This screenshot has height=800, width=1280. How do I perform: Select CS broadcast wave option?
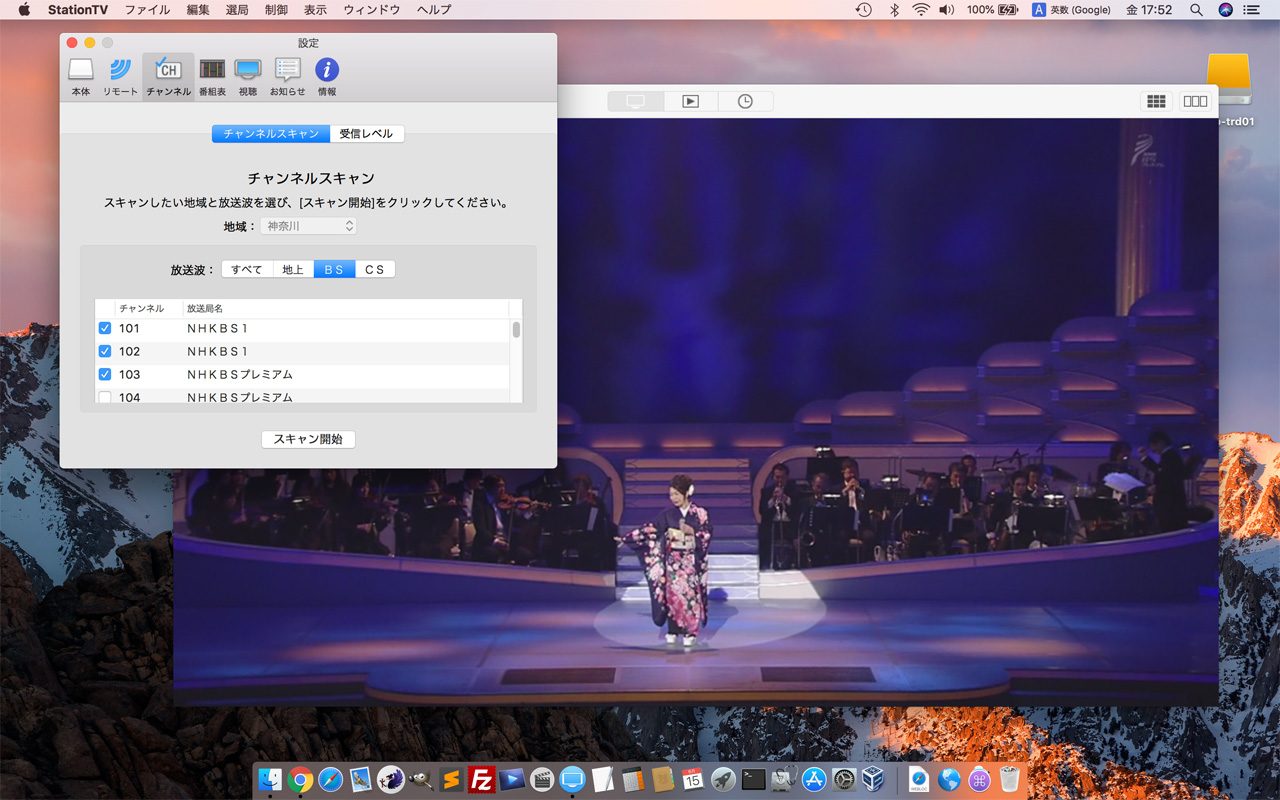(x=375, y=269)
